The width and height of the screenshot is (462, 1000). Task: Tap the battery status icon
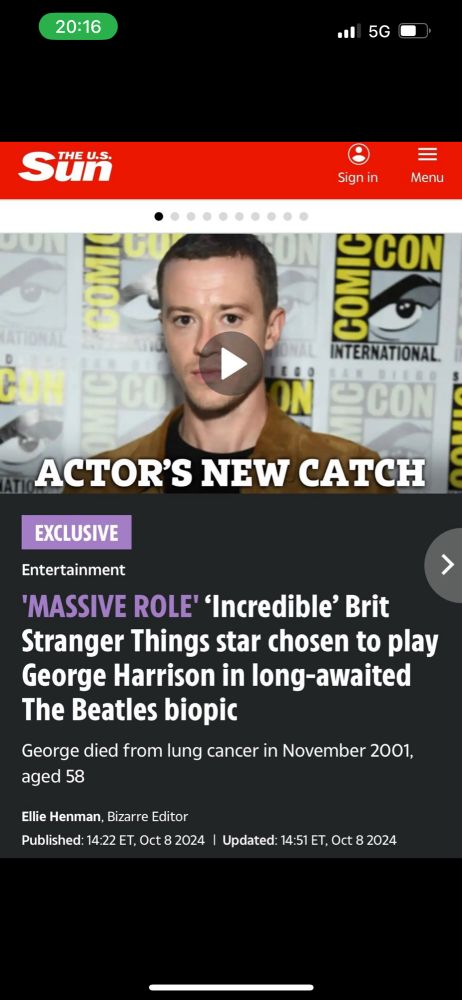pyautogui.click(x=415, y=31)
